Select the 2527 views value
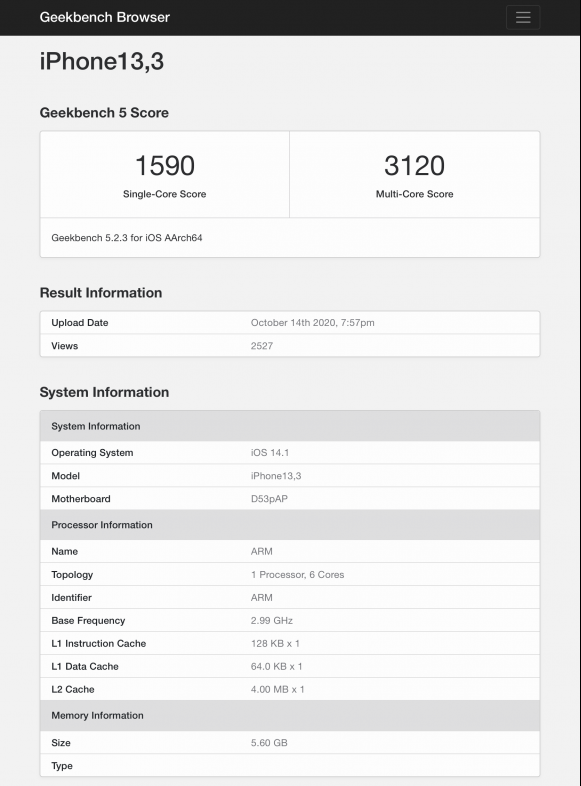581x786 pixels. pos(262,346)
